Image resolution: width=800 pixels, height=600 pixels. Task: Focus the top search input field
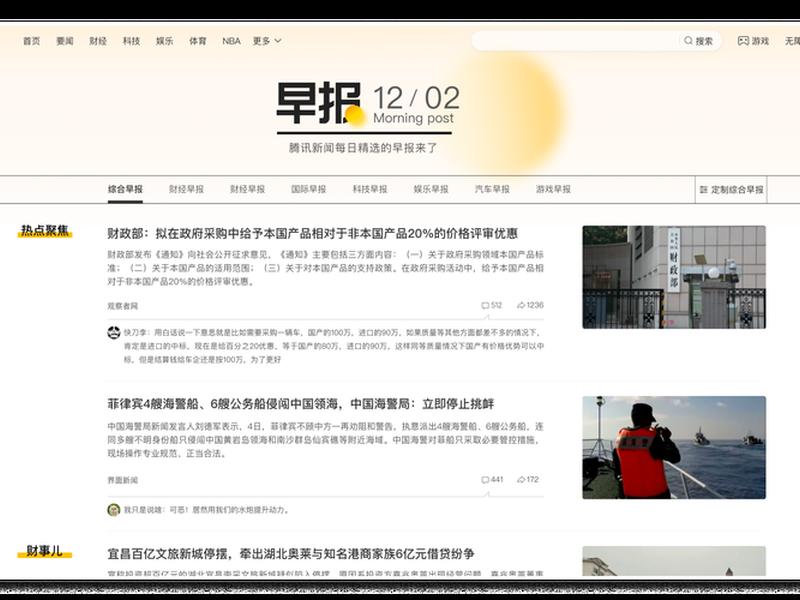pyautogui.click(x=577, y=41)
